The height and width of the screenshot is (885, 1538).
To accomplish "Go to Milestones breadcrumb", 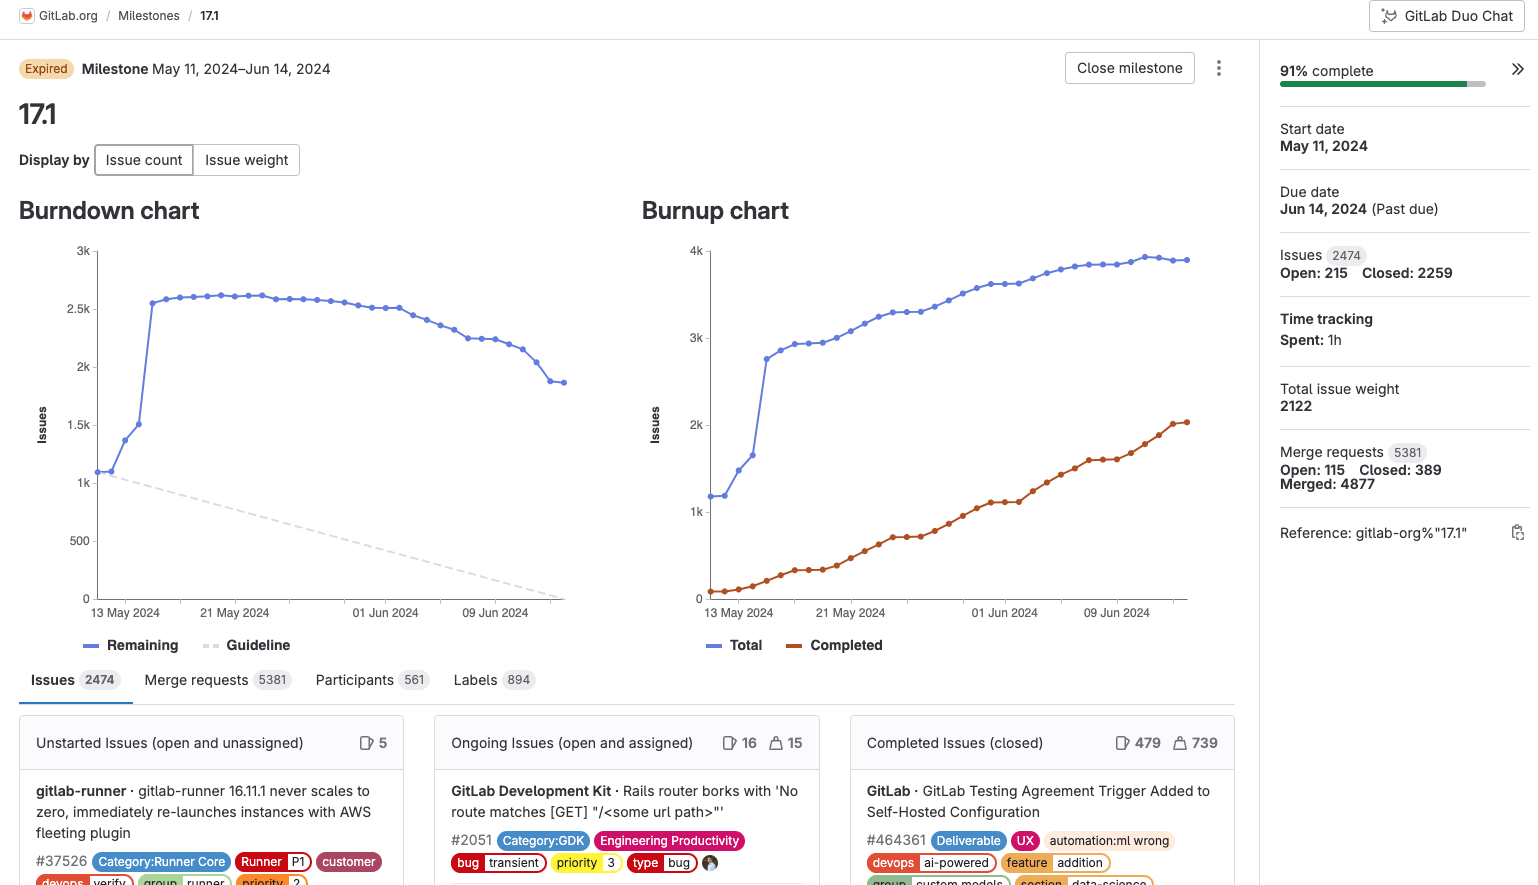I will pyautogui.click(x=149, y=16).
